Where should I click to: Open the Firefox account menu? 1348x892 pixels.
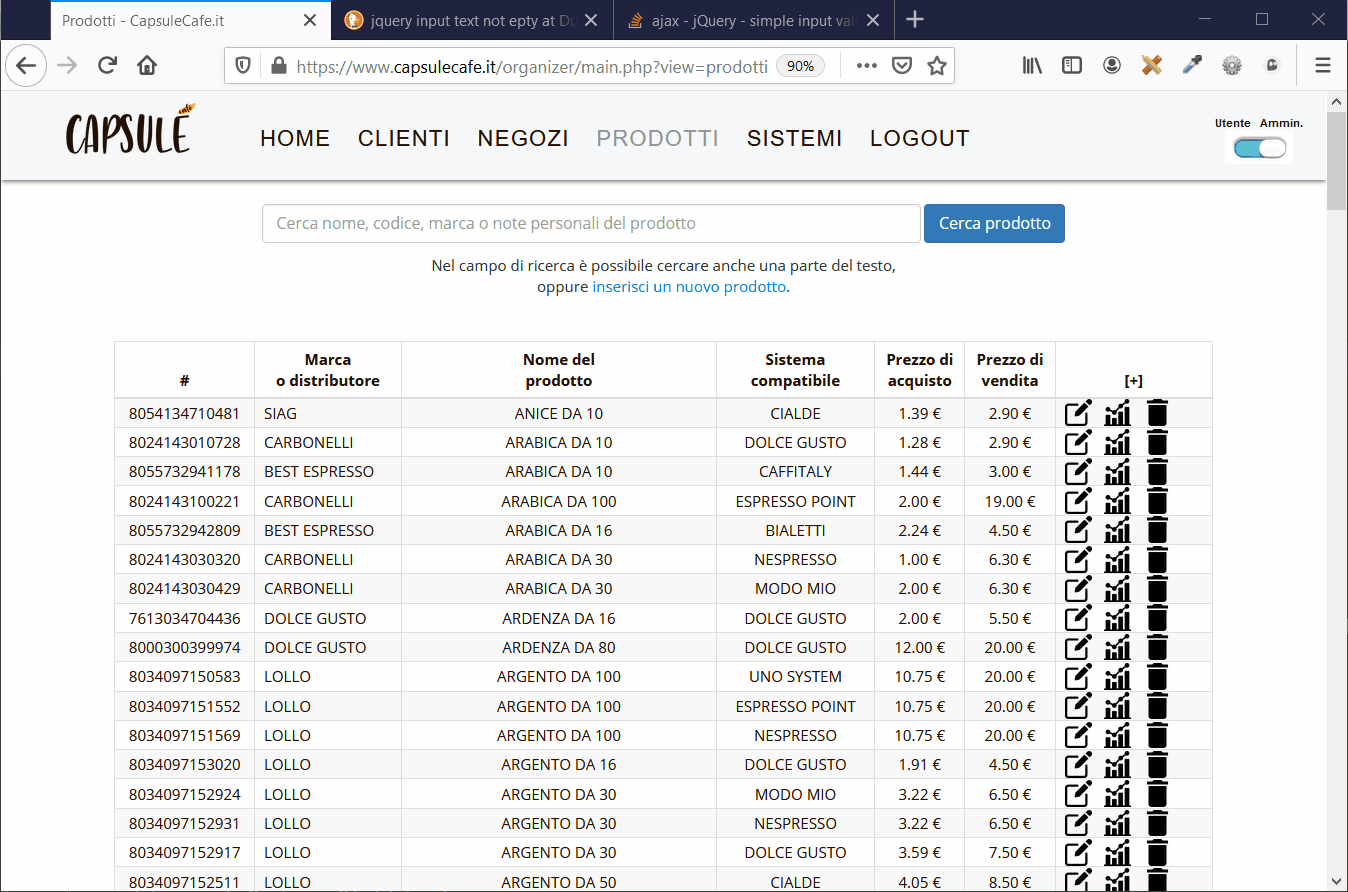pos(1112,66)
